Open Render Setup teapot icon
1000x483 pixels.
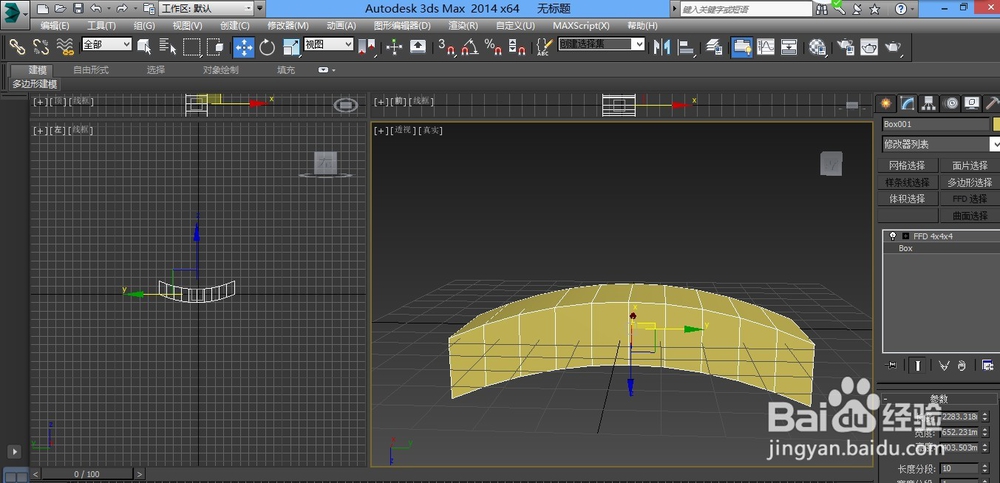(x=846, y=47)
